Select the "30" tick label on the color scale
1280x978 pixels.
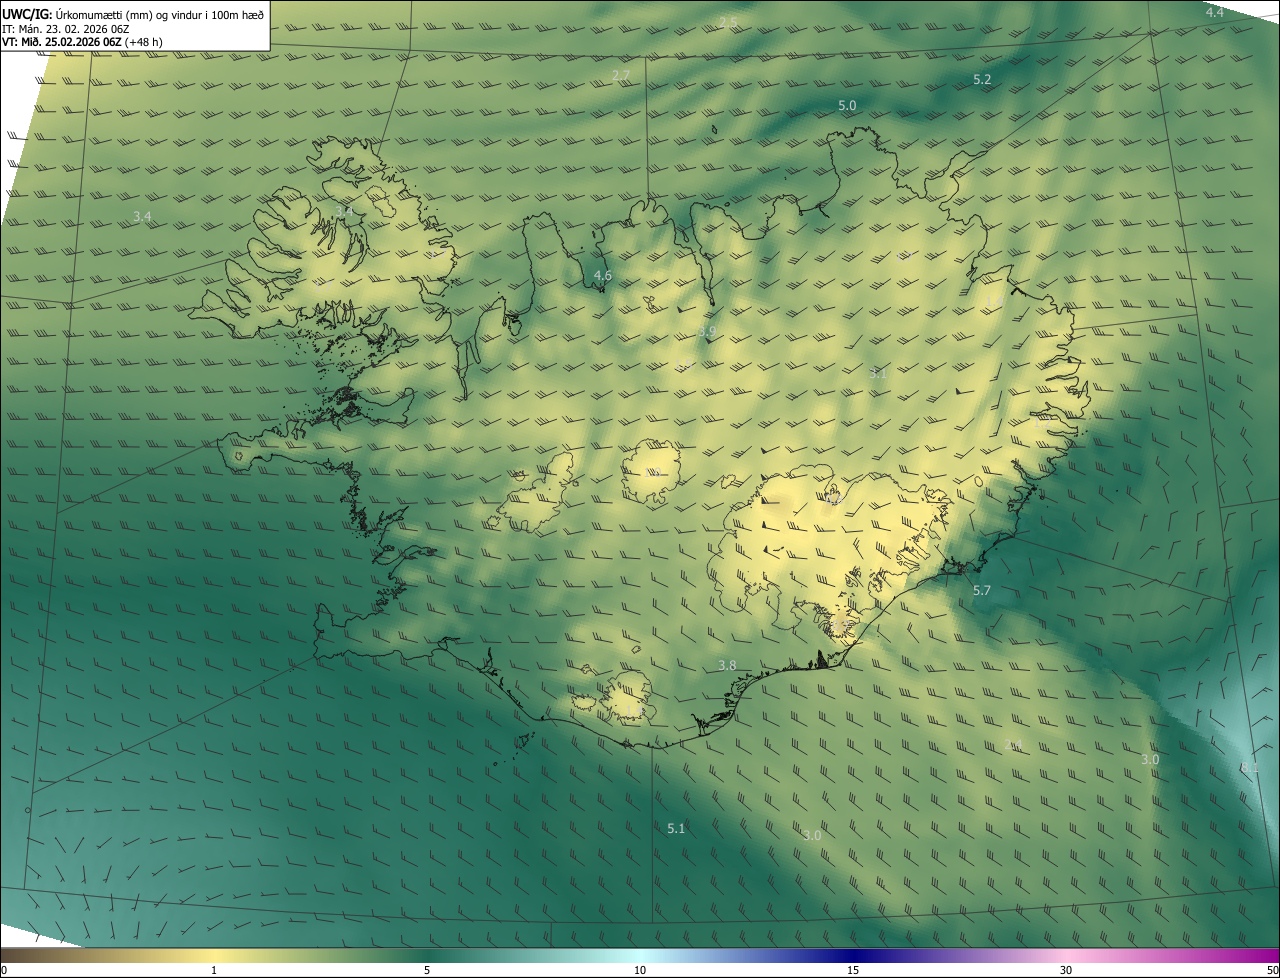click(1066, 970)
